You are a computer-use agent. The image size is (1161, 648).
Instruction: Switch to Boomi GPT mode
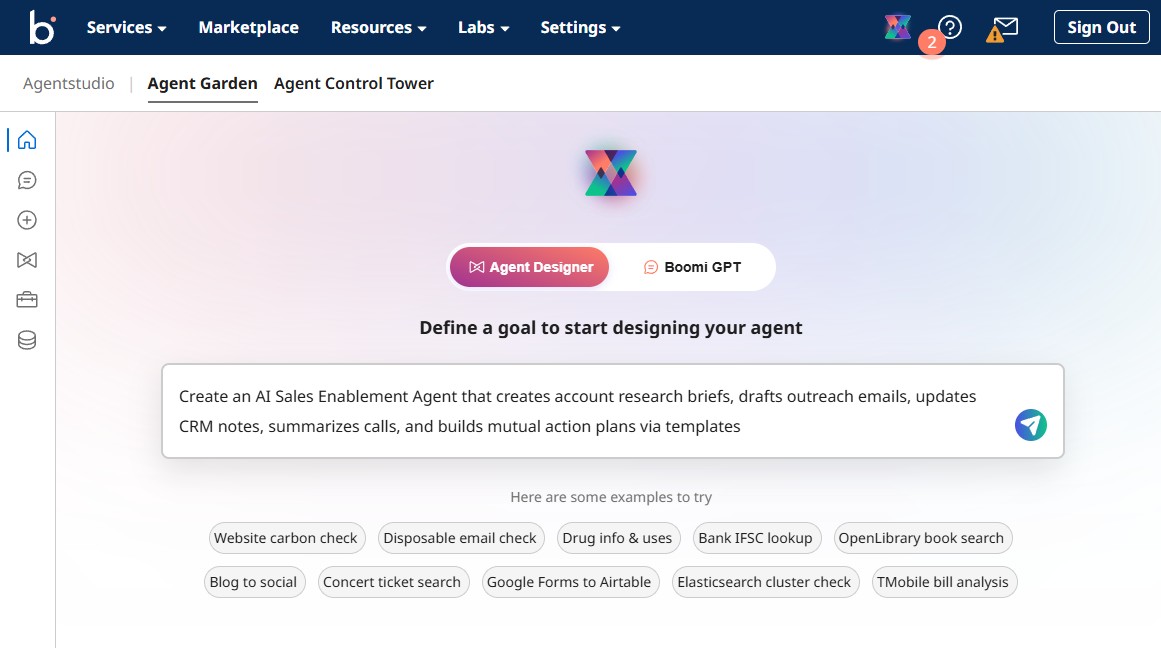(x=691, y=267)
